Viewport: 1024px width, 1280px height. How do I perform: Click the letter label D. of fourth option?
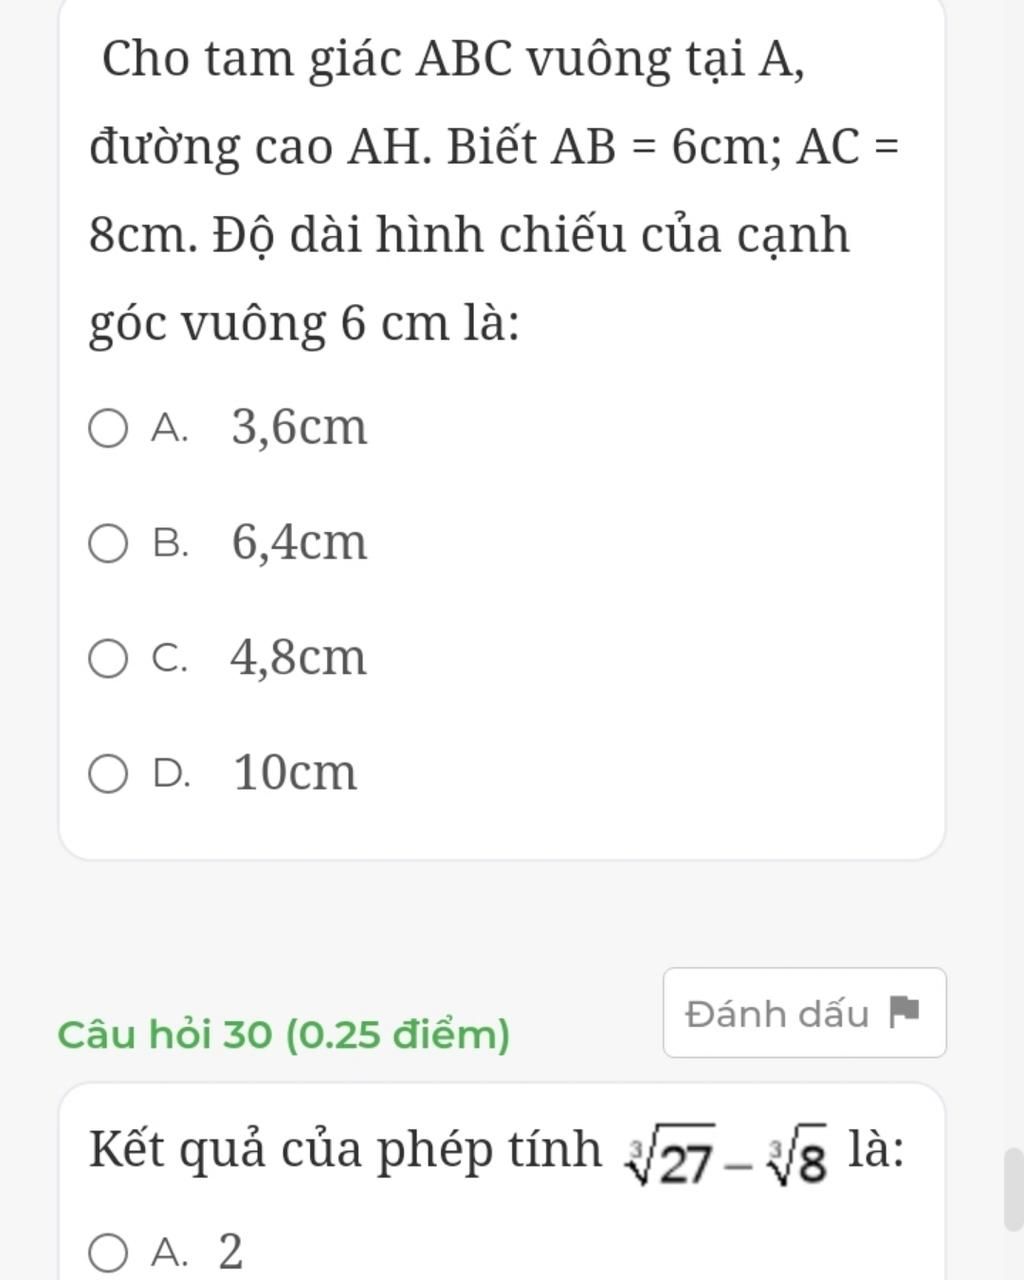[171, 774]
